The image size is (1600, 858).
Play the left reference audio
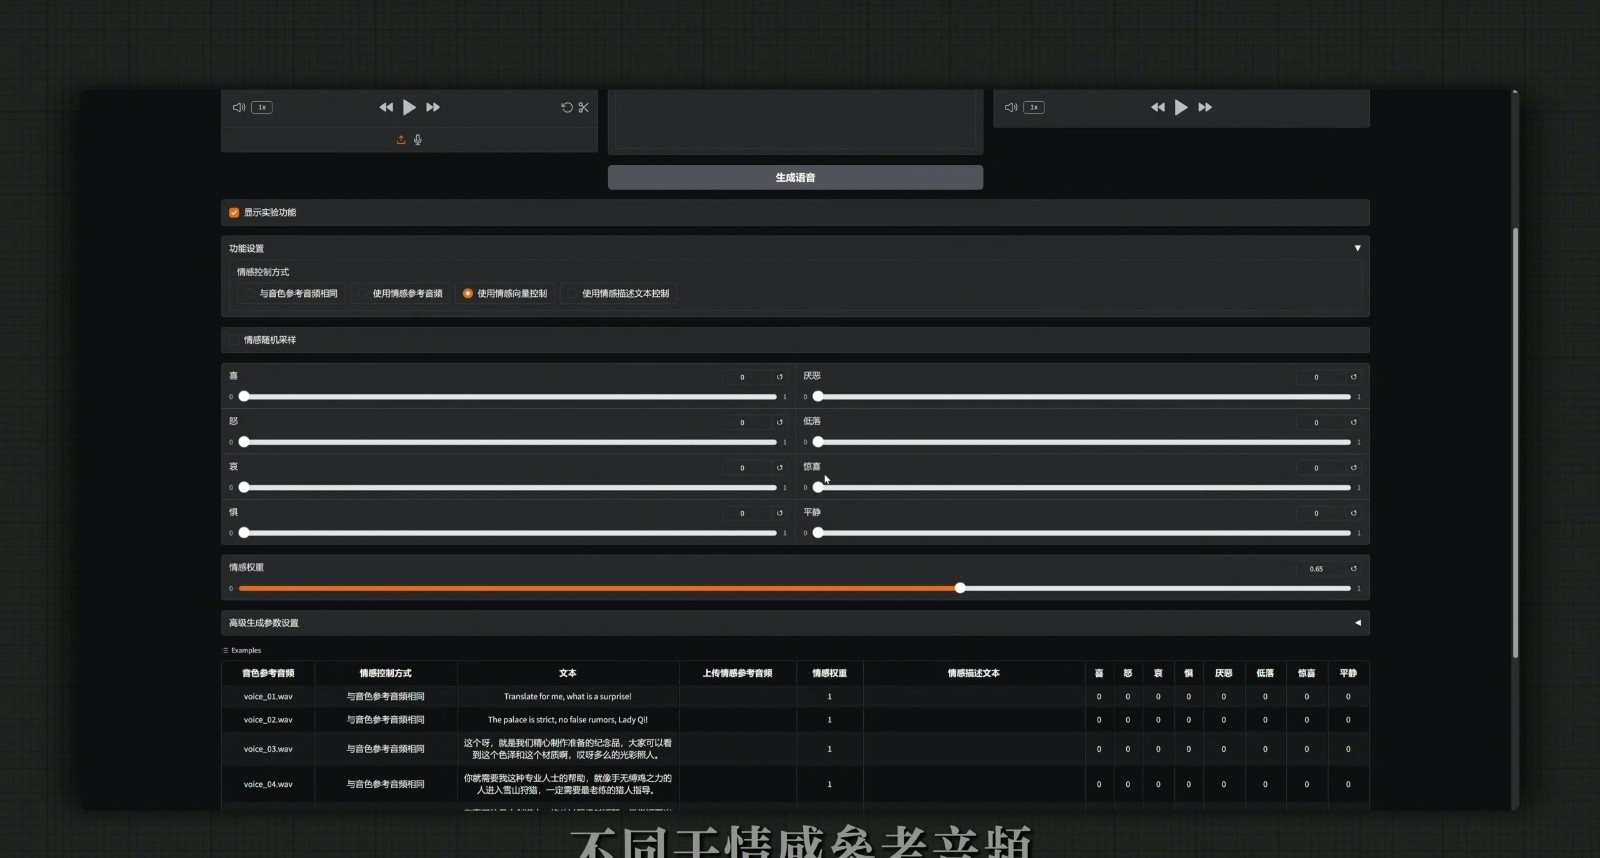click(409, 107)
